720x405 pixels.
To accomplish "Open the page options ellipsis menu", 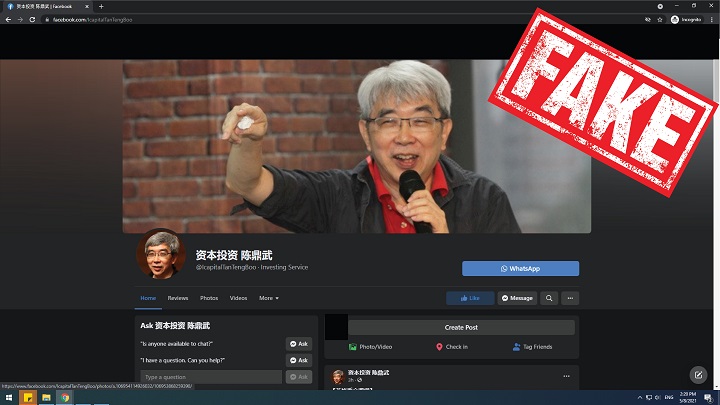I will pyautogui.click(x=570, y=298).
